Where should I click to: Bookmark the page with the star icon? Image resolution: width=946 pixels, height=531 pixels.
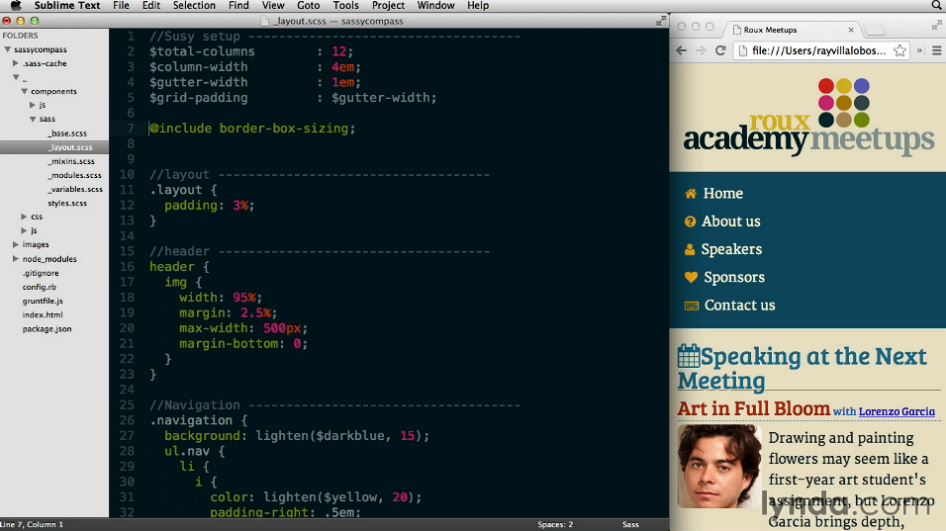tap(900, 51)
